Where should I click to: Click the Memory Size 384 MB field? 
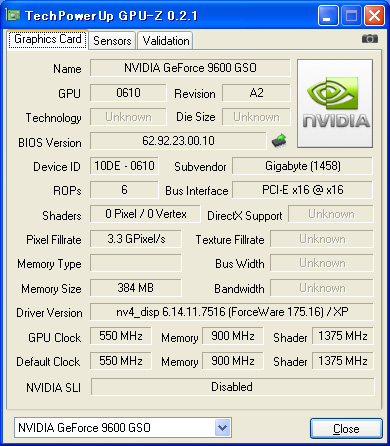[136, 288]
